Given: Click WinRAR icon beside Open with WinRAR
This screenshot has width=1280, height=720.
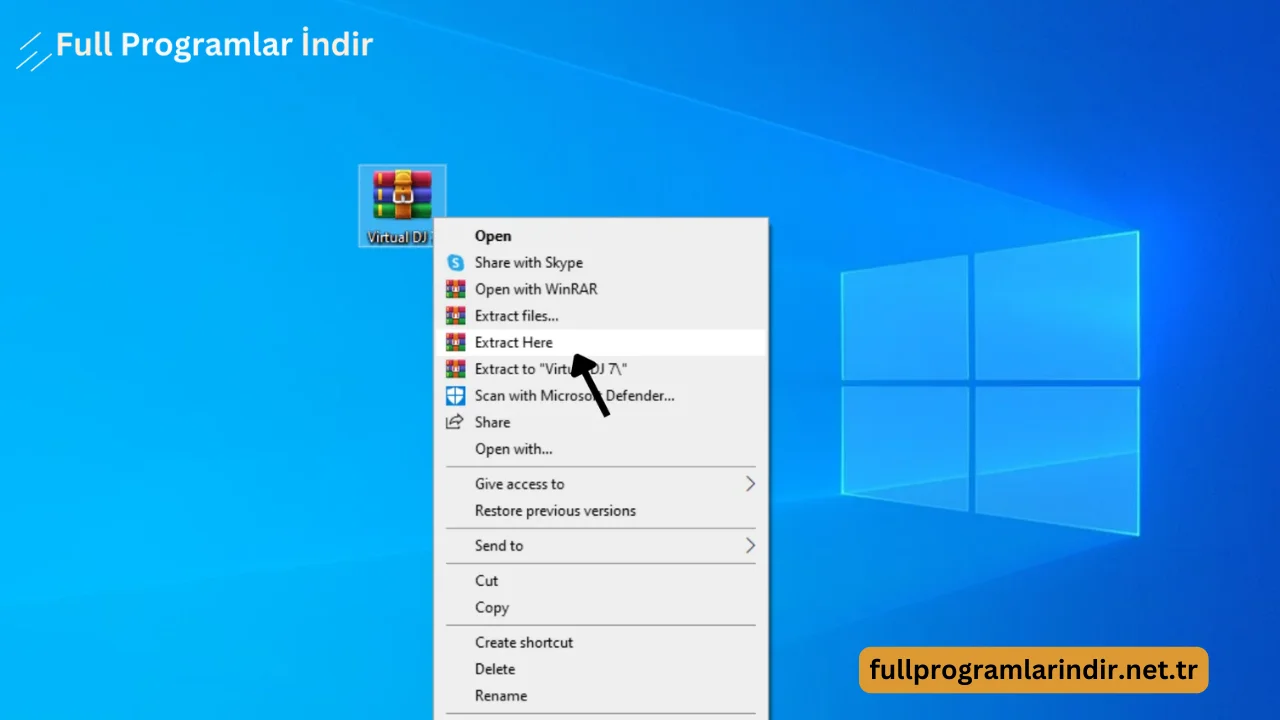Looking at the screenshot, I should coord(456,289).
